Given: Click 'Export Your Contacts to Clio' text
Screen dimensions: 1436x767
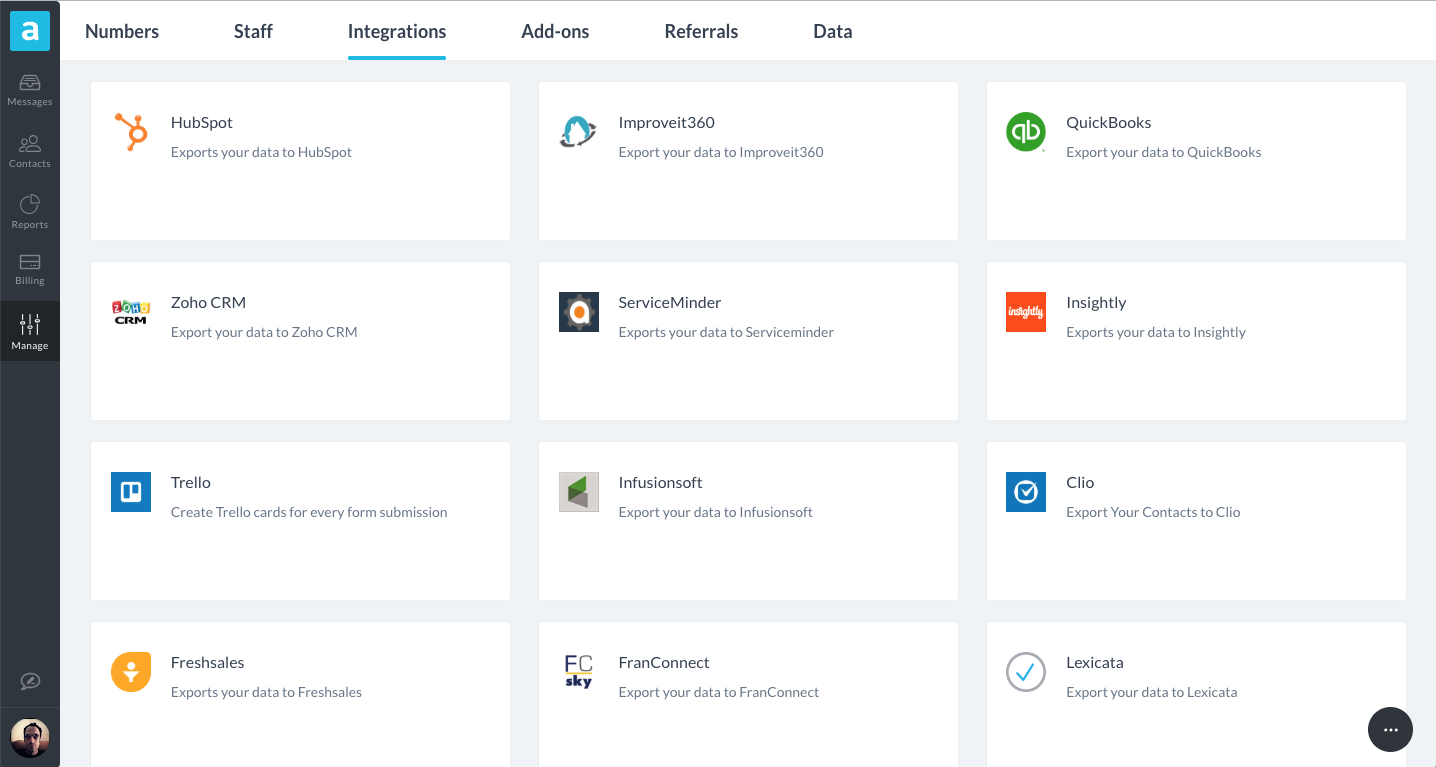Looking at the screenshot, I should 1153,512.
